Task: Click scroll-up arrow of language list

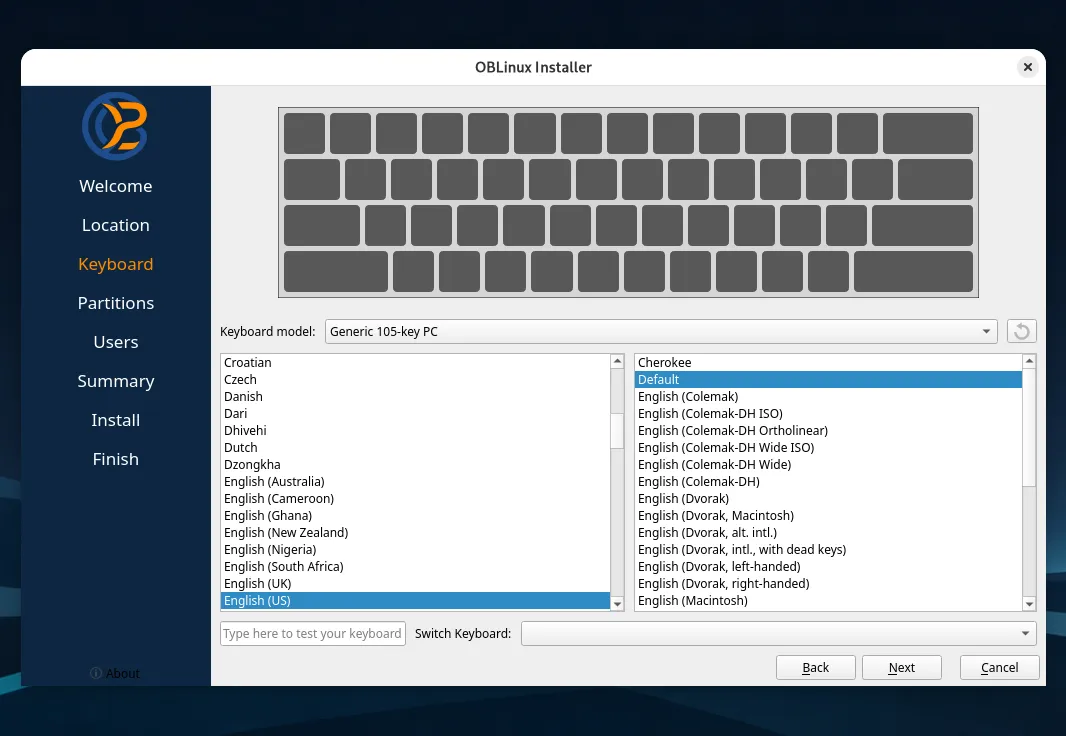Action: (617, 362)
